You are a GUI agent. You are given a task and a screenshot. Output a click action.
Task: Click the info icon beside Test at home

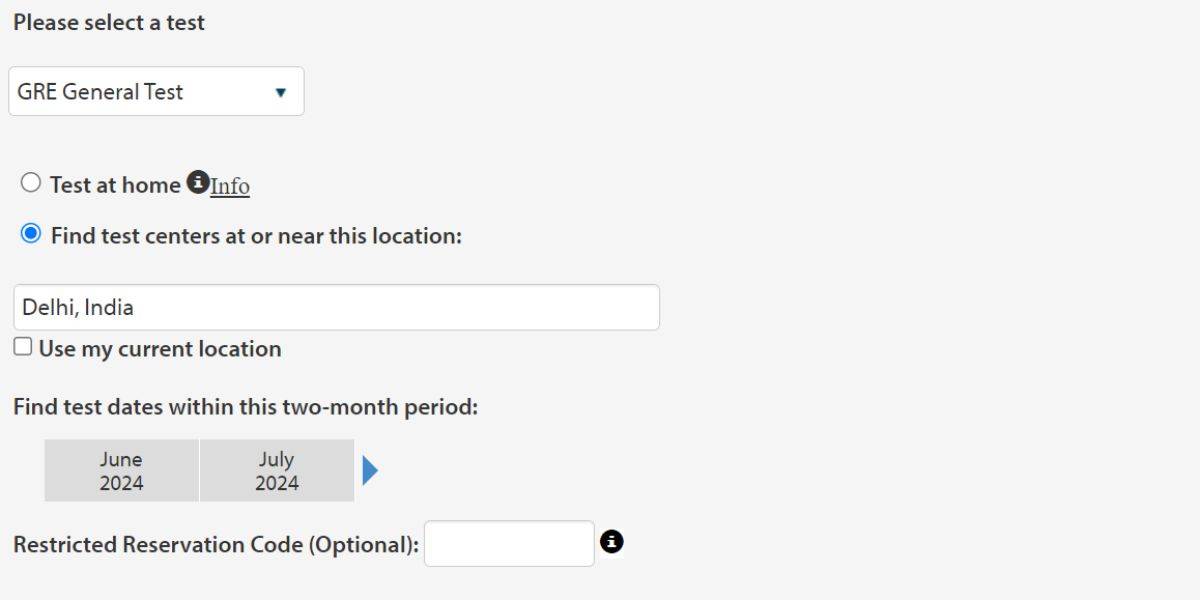click(198, 183)
